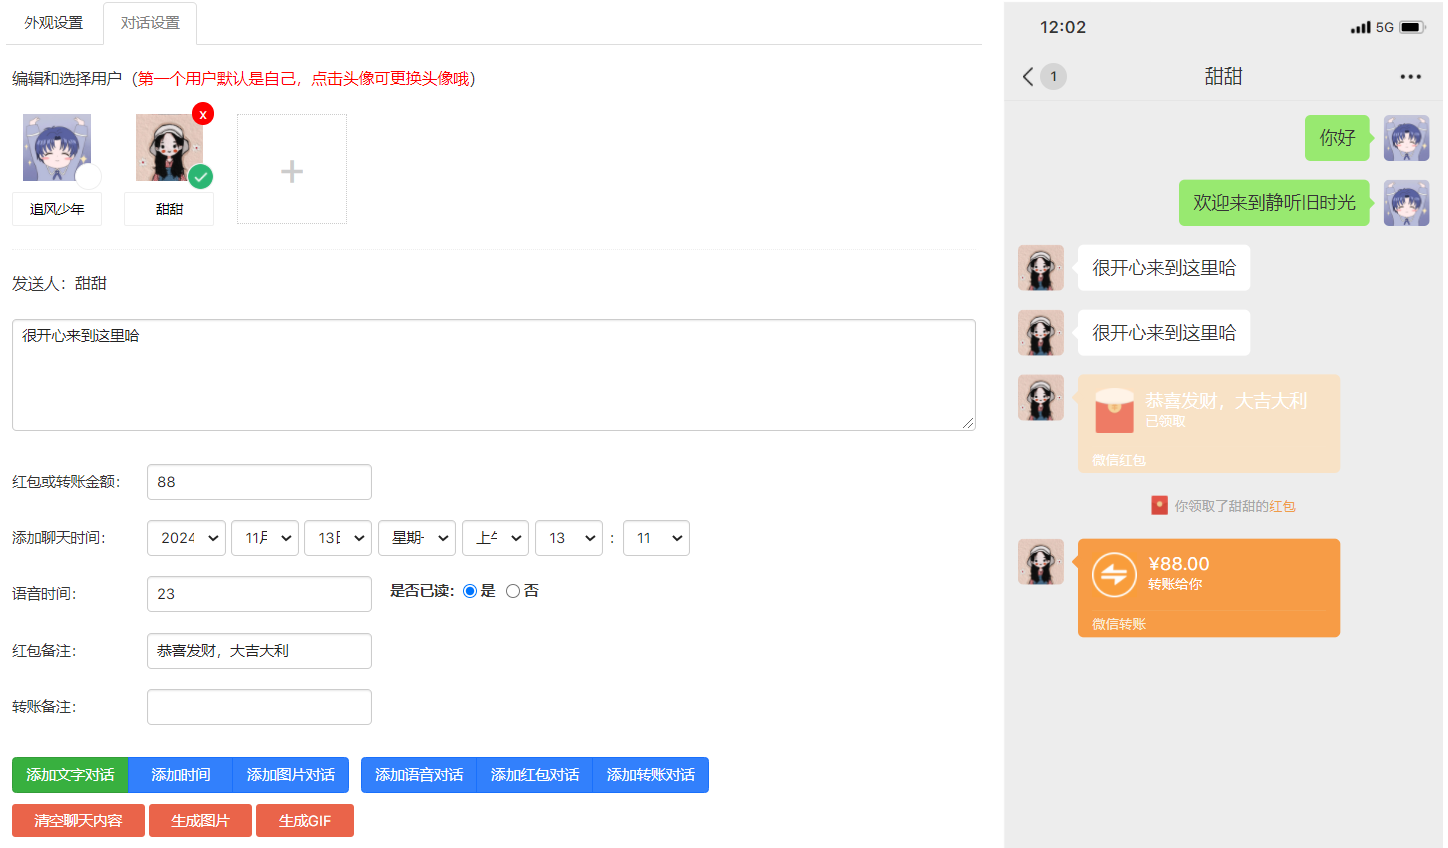Click the 生成GIF button
Viewport: 1448px width, 848px height.
[x=304, y=820]
